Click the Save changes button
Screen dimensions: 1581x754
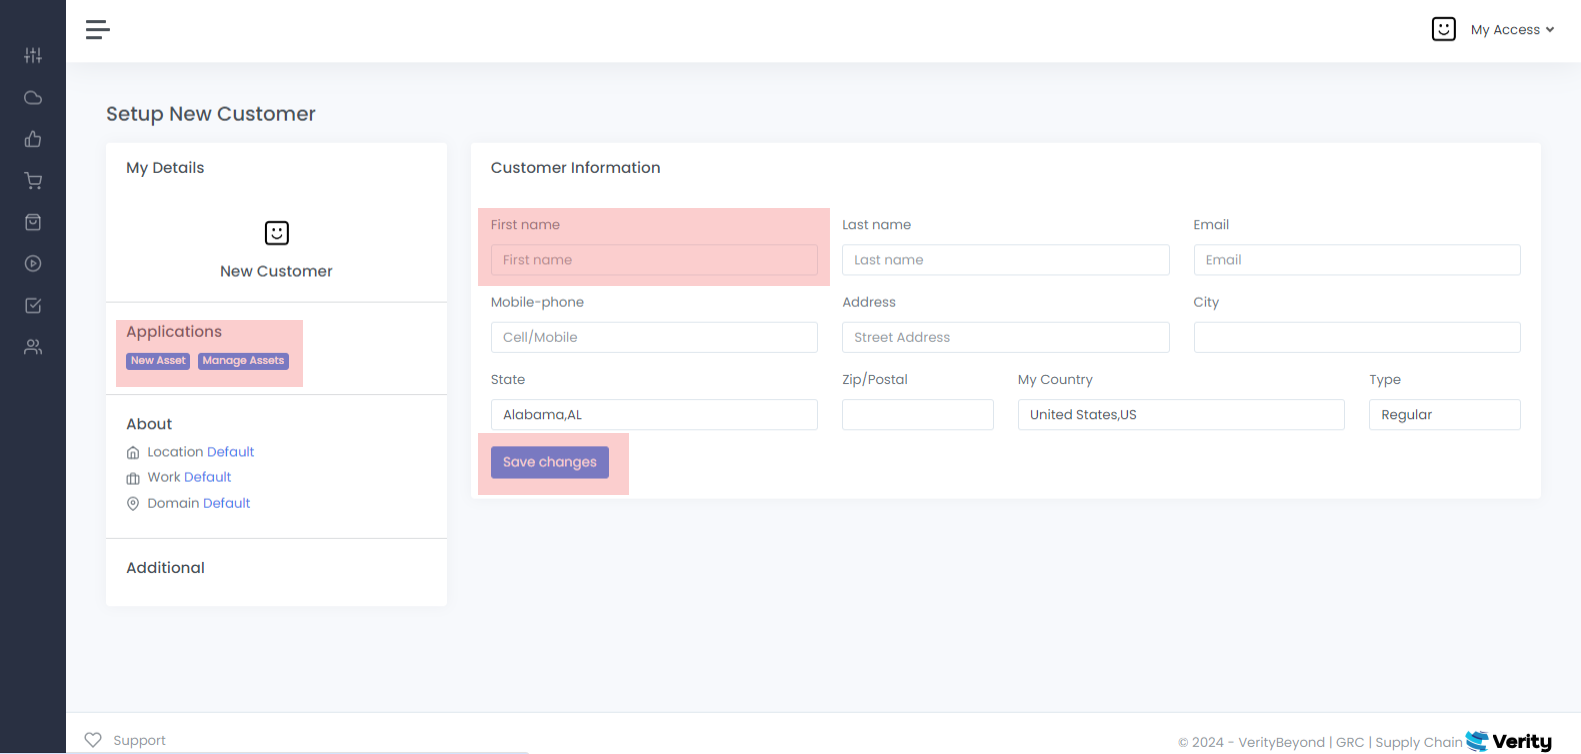(x=549, y=462)
